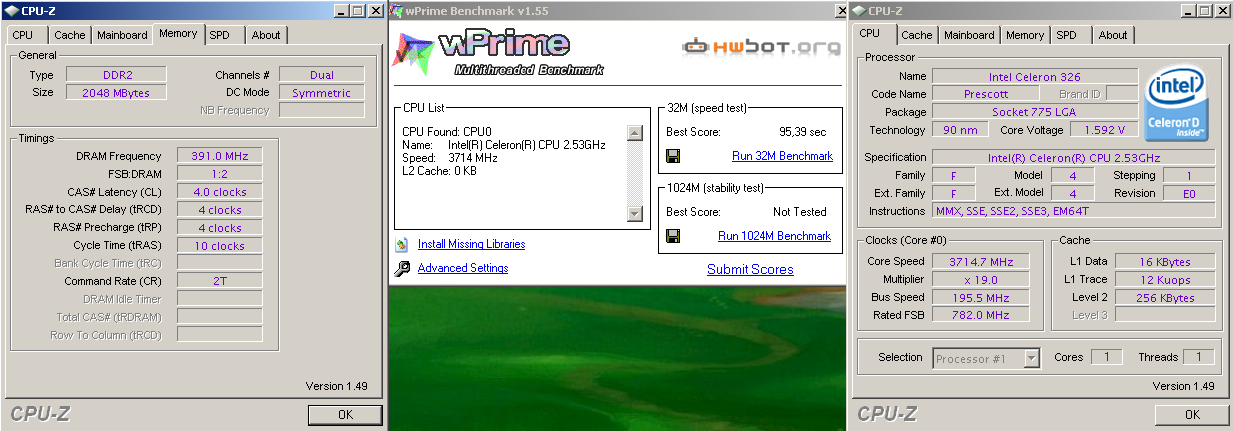Click Instructions field listing MMX, SSE
Screen dimensions: 1233x431
point(1074,211)
